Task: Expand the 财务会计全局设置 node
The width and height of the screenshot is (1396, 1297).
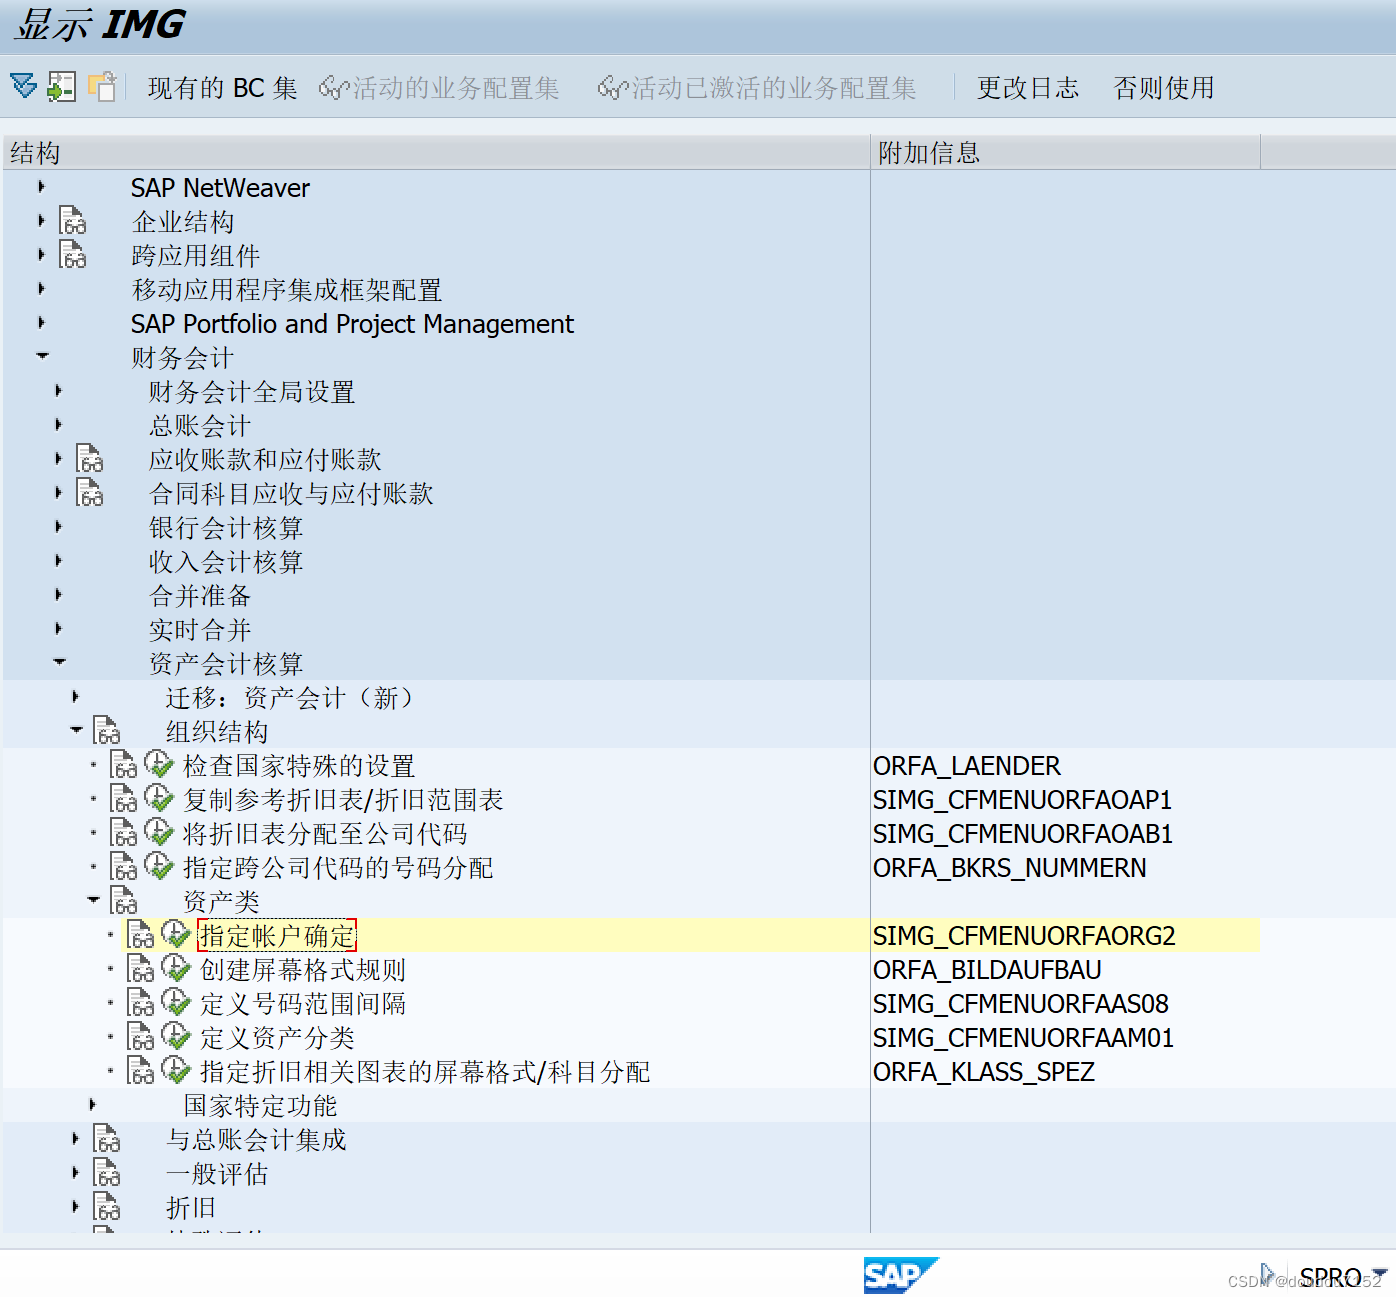Action: [x=58, y=390]
